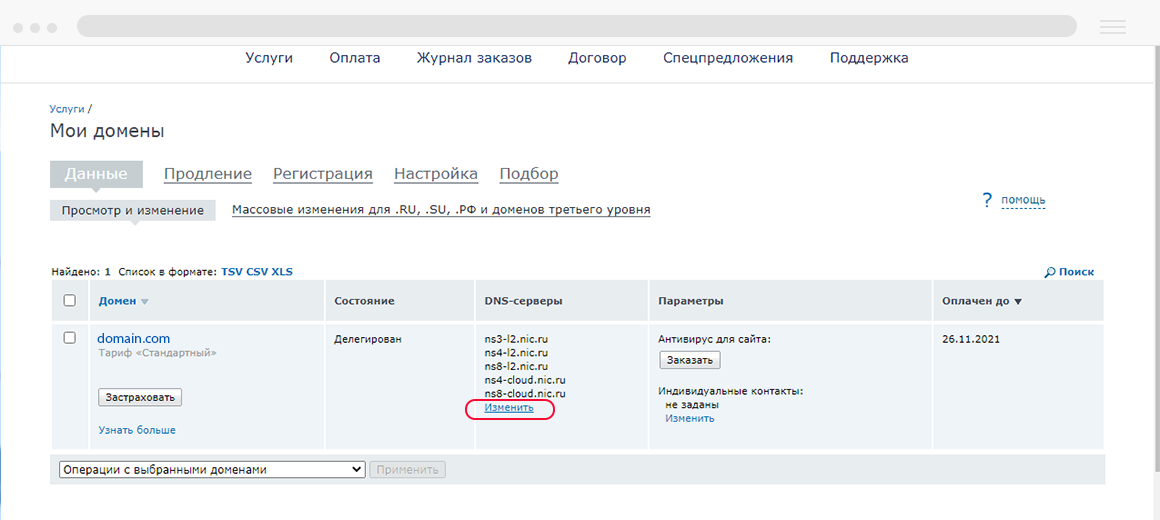Click the page vertical scrollbar

(1156, 259)
